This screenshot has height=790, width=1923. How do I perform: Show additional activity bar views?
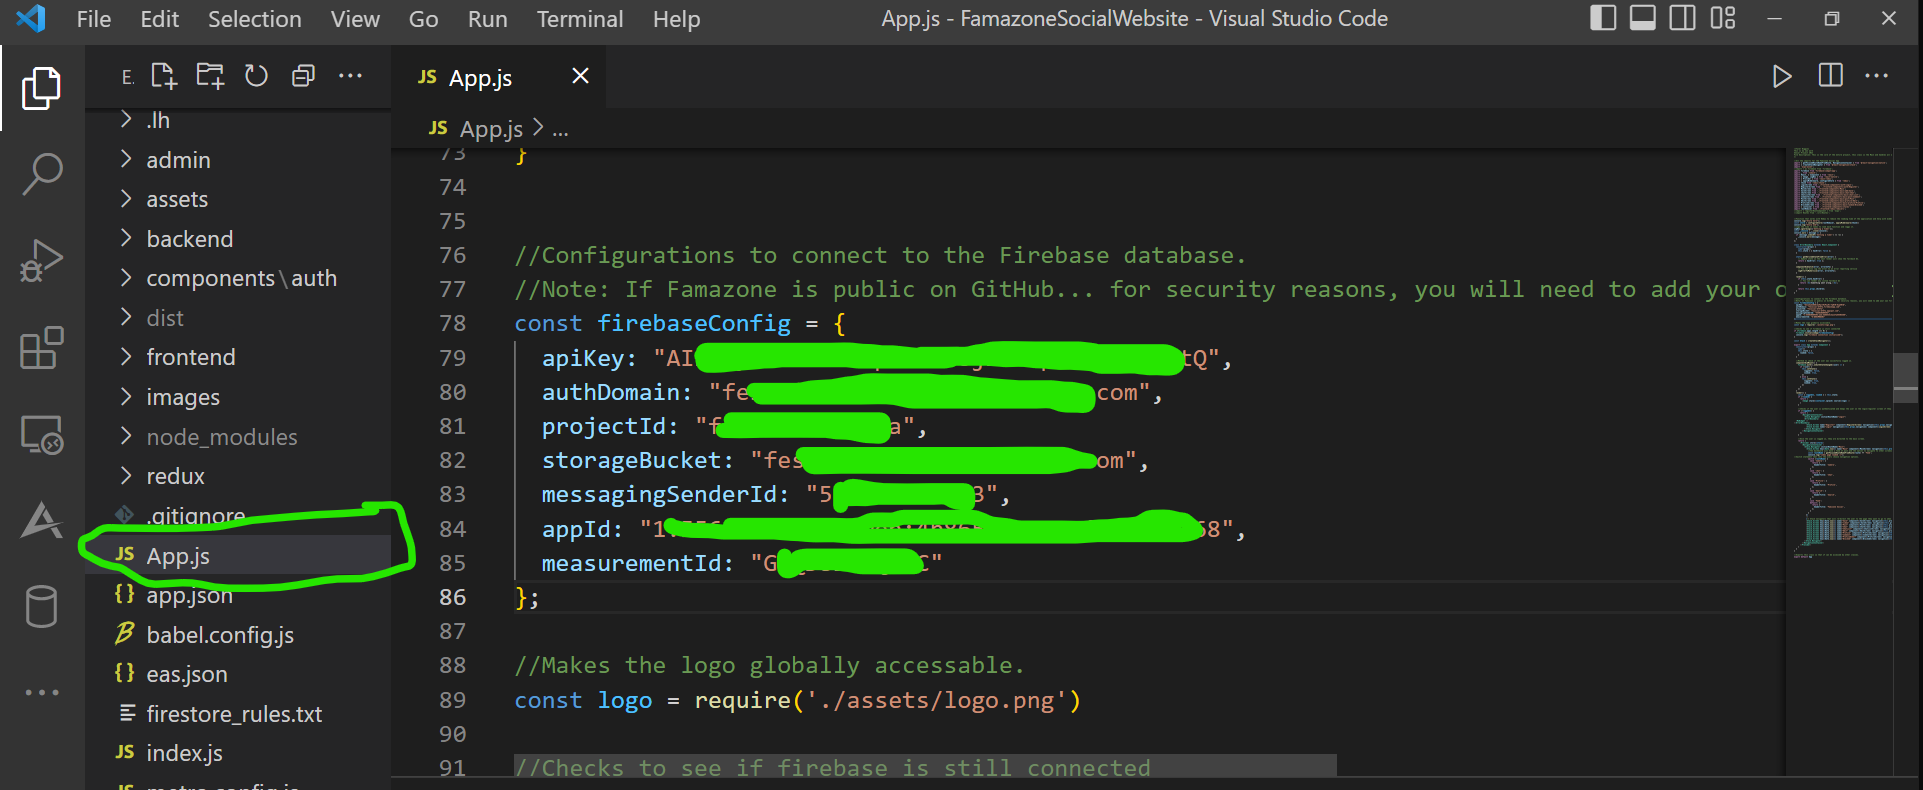[42, 692]
